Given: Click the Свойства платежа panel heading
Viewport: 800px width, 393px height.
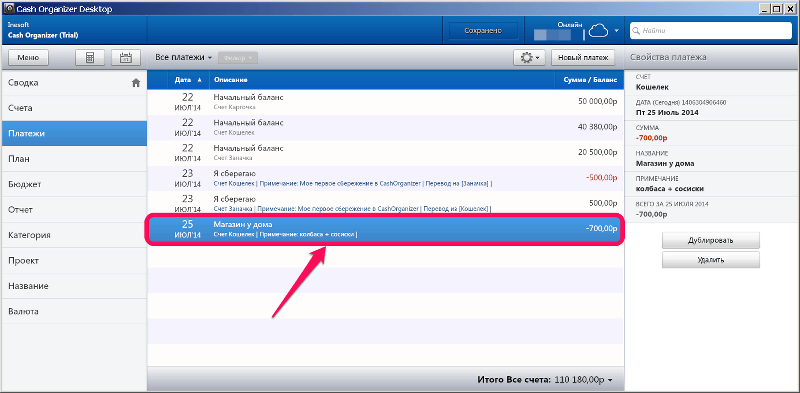Looking at the screenshot, I should pos(668,58).
